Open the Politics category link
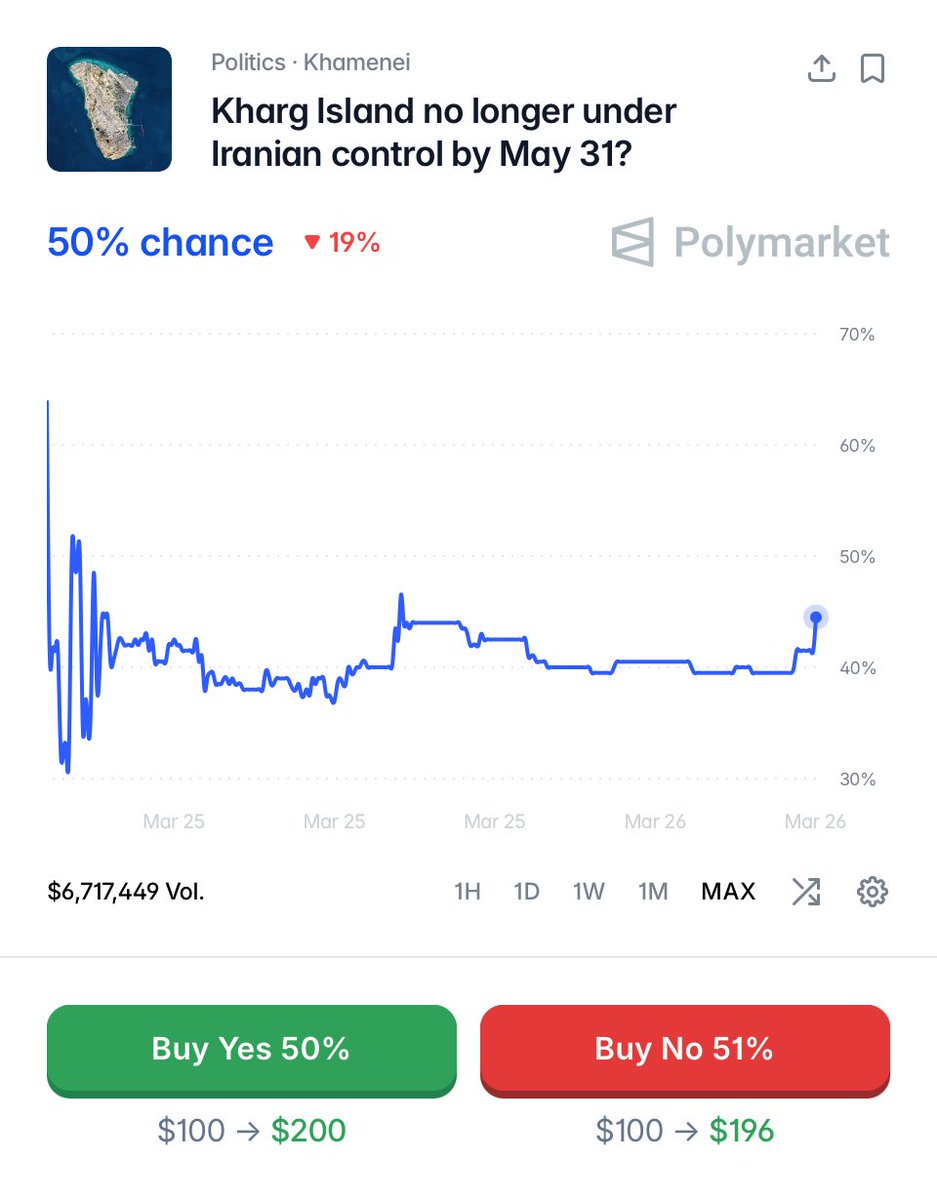Image resolution: width=937 pixels, height=1200 pixels. coord(248,62)
